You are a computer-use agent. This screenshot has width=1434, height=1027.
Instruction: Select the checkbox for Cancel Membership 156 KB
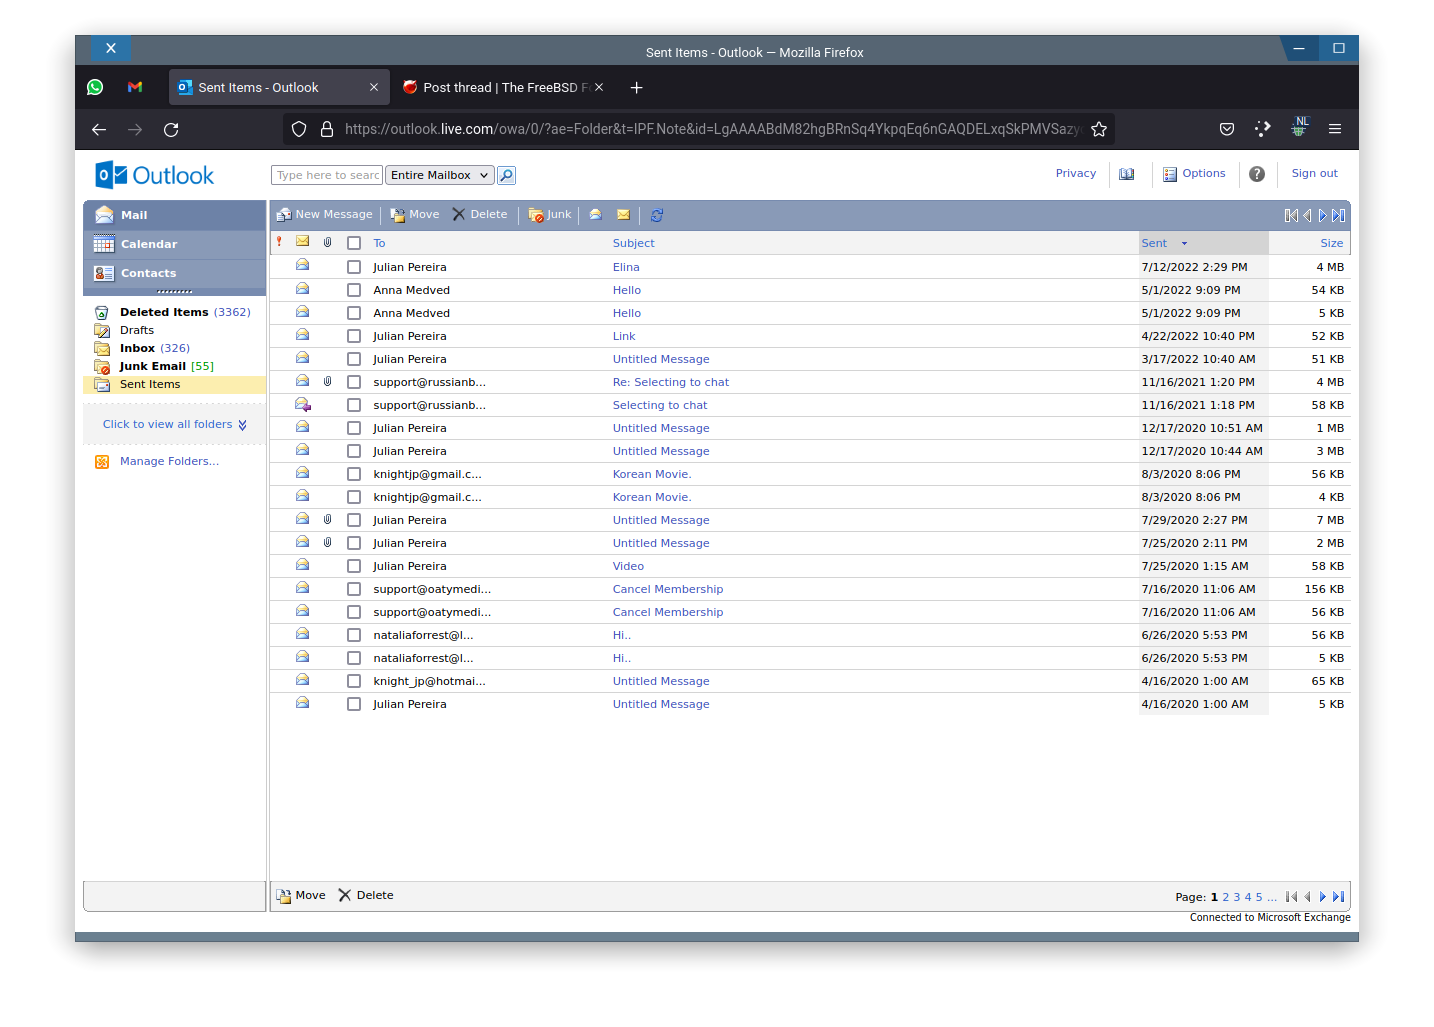point(354,589)
